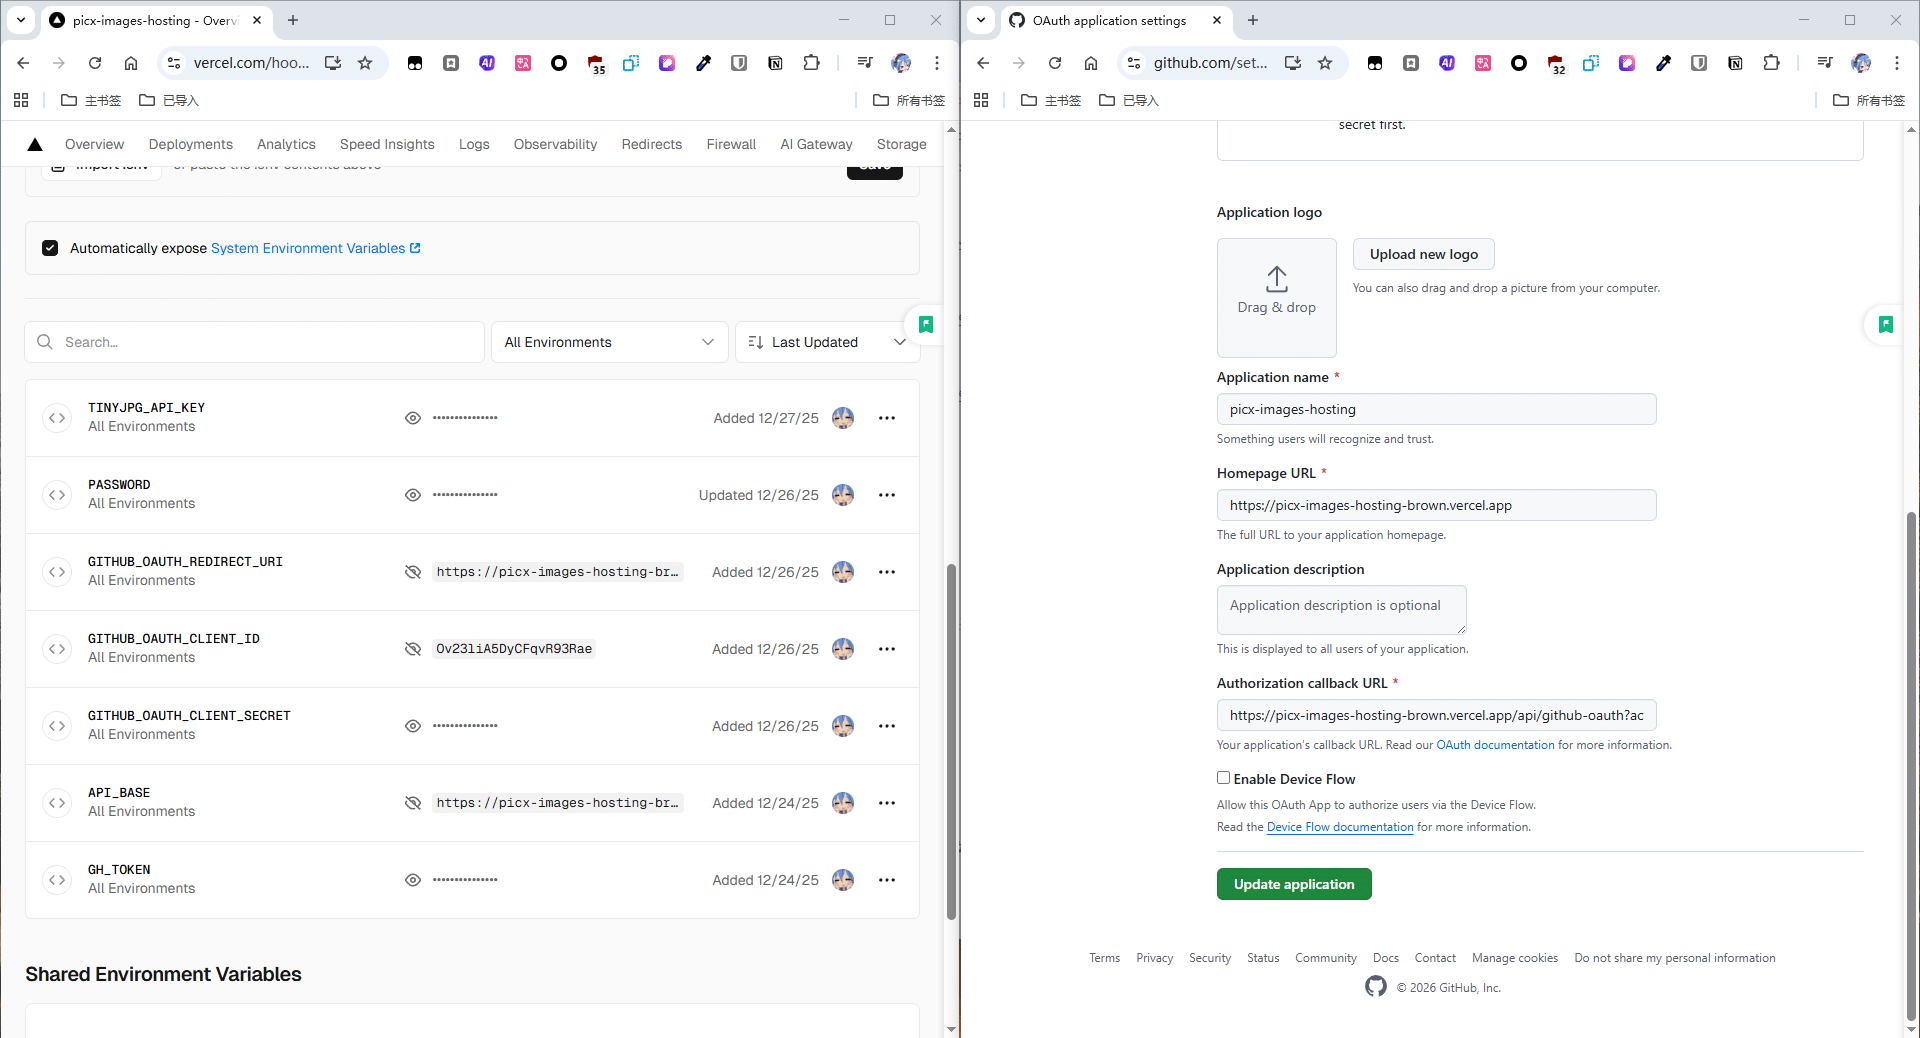Open more options for API_BASE row
The width and height of the screenshot is (1920, 1038).
(887, 803)
